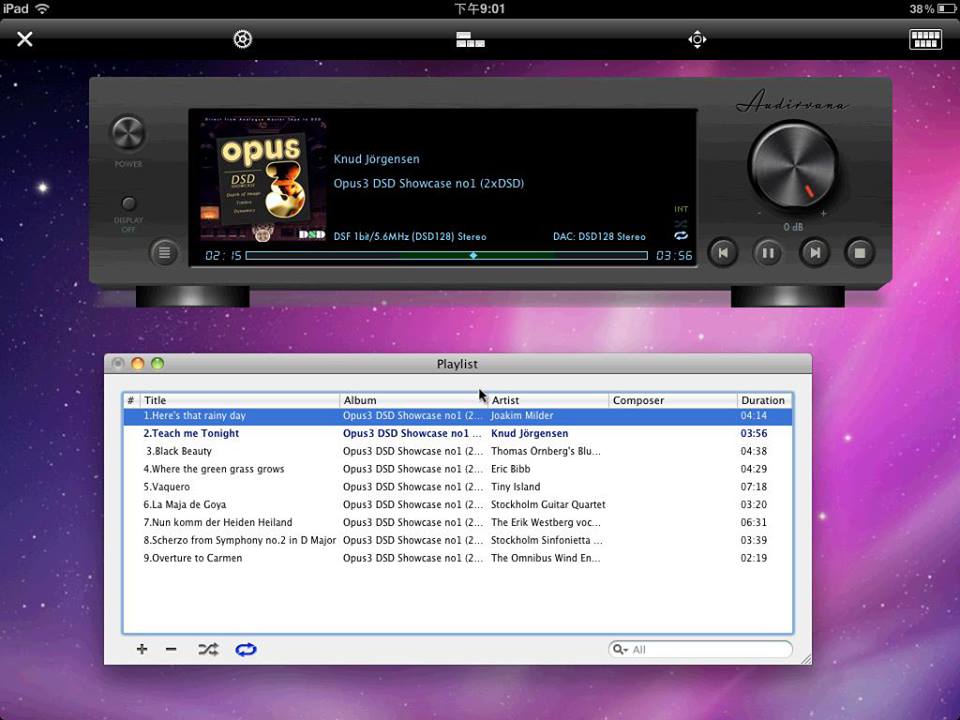Viewport: 960px width, 720px height.
Task: Click duration 02:19 in the playlist
Action: (x=754, y=558)
